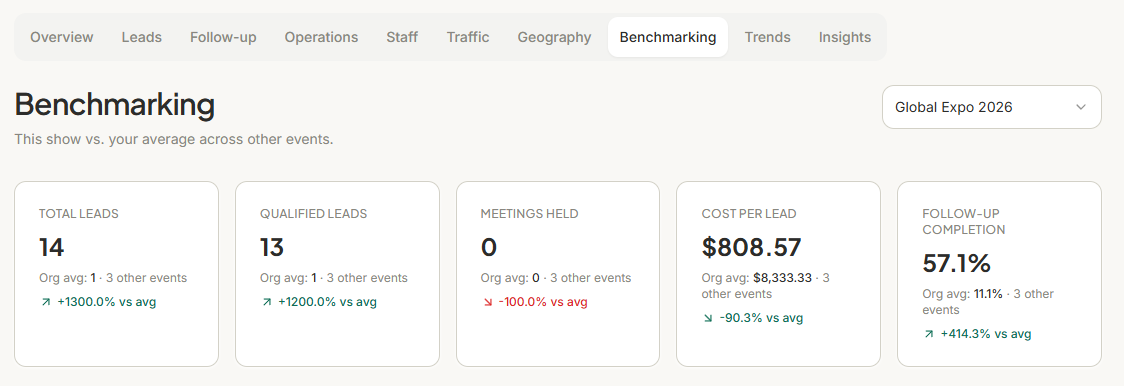Click the Meetings Held value 0
The height and width of the screenshot is (386, 1124).
[488, 248]
